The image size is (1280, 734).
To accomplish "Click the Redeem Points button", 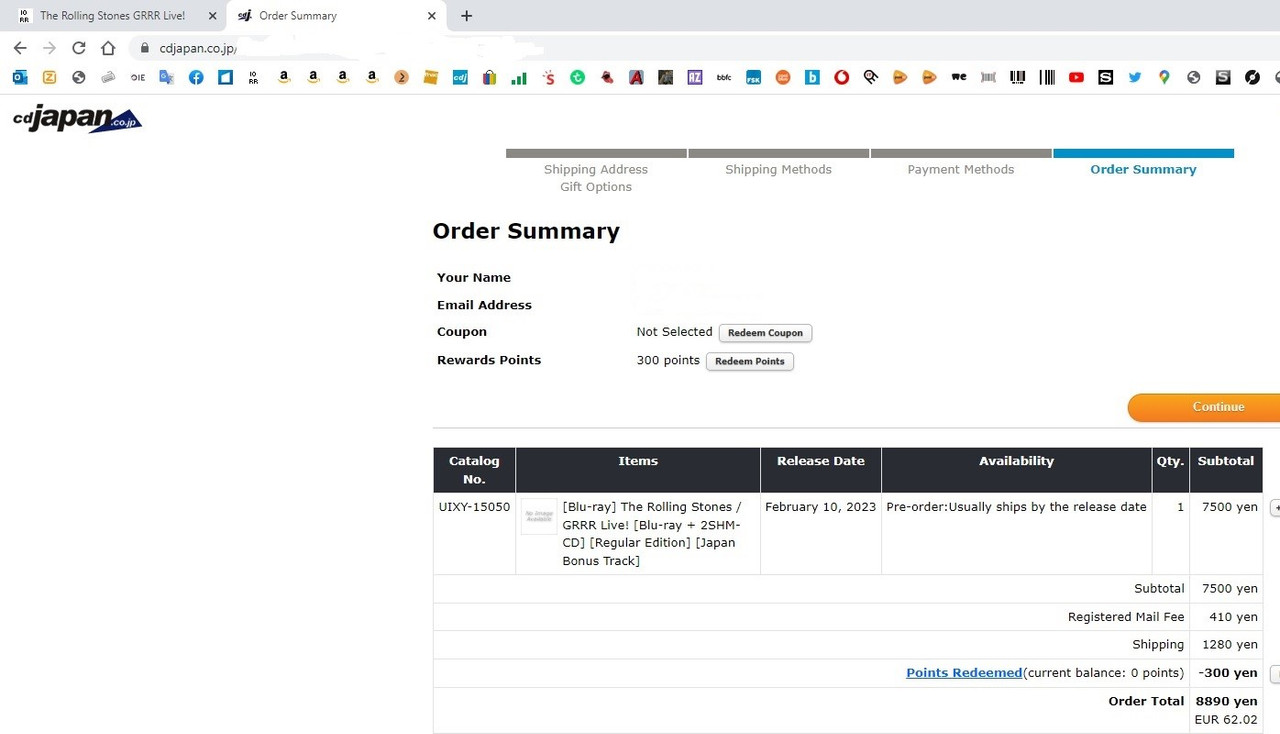I will coord(749,361).
